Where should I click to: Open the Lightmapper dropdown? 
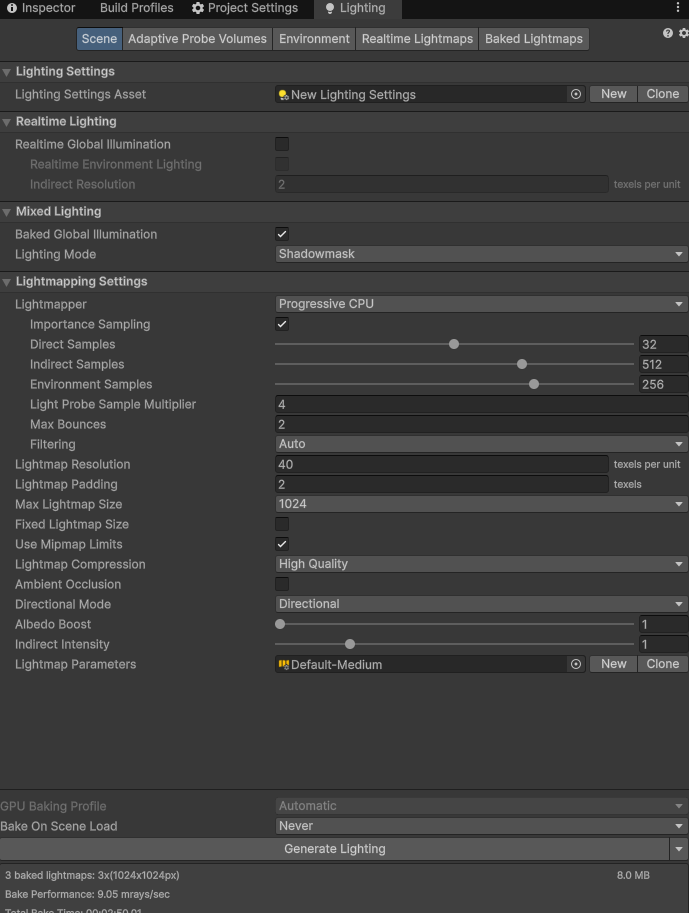tap(481, 304)
